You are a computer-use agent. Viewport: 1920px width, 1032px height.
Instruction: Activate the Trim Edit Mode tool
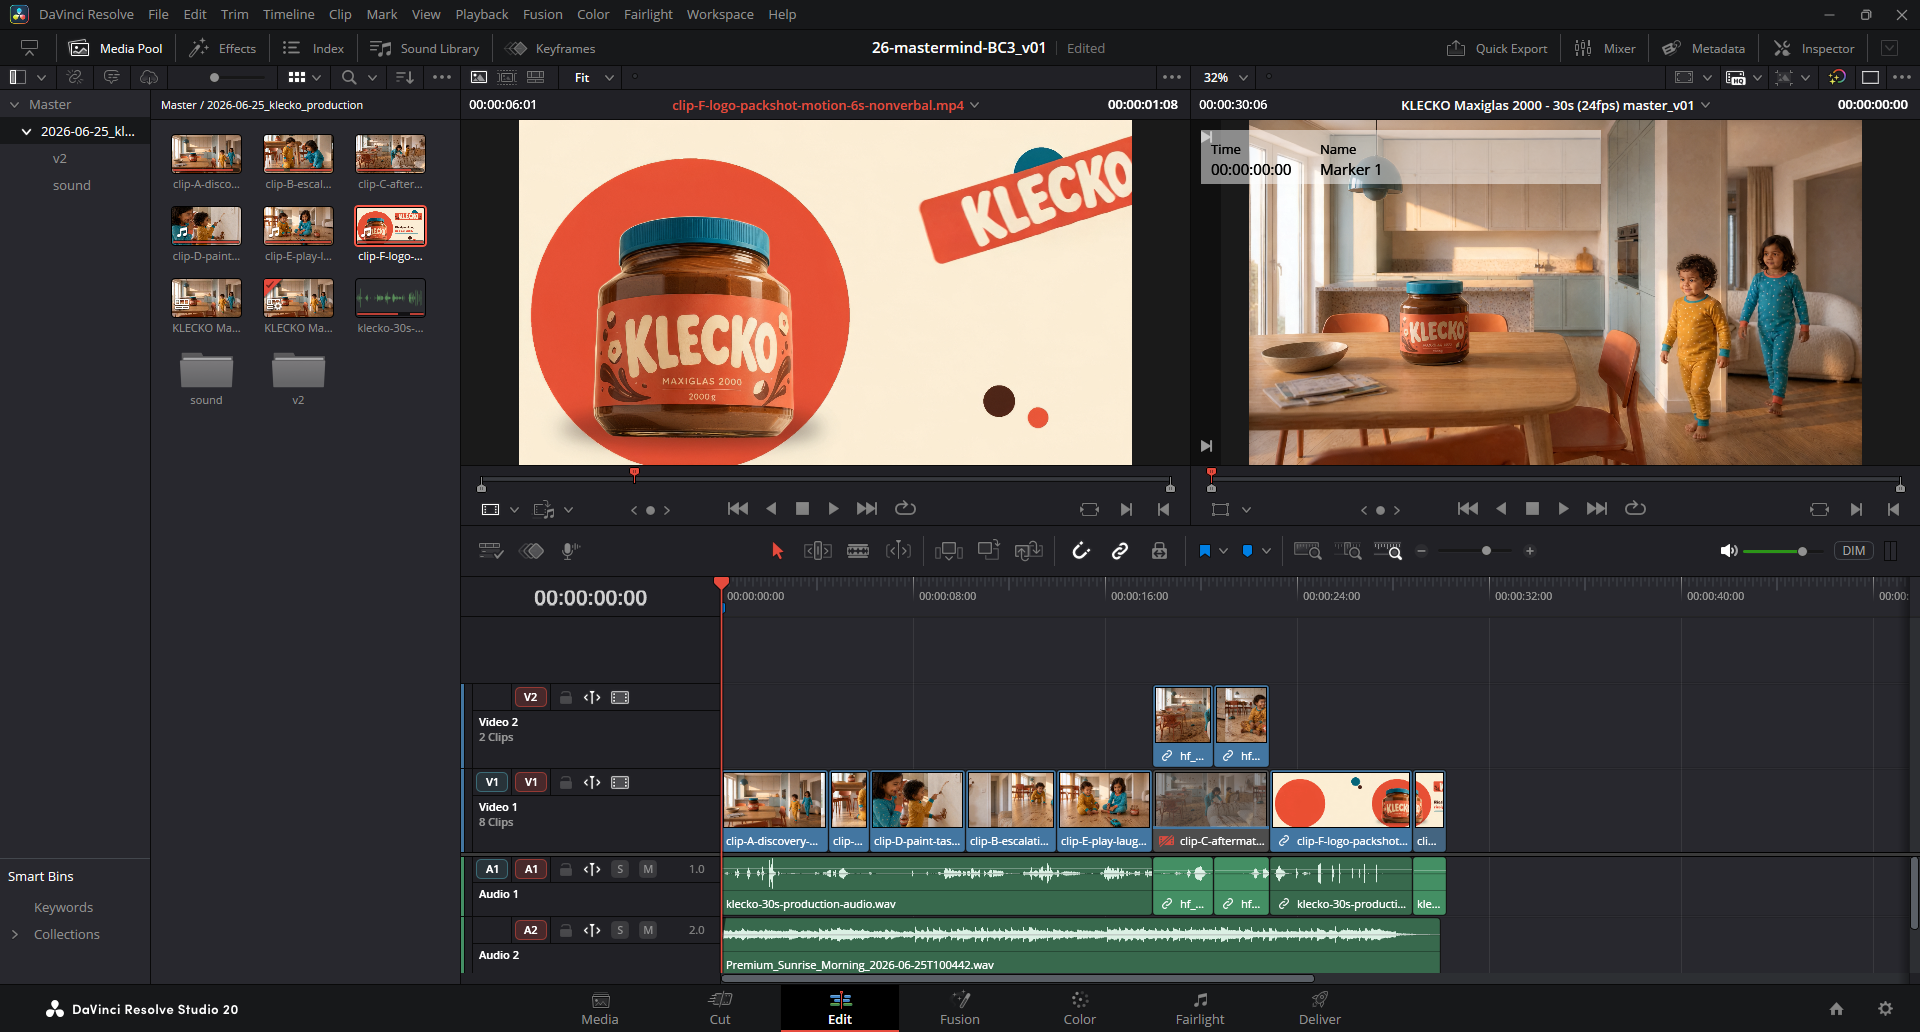coord(817,551)
